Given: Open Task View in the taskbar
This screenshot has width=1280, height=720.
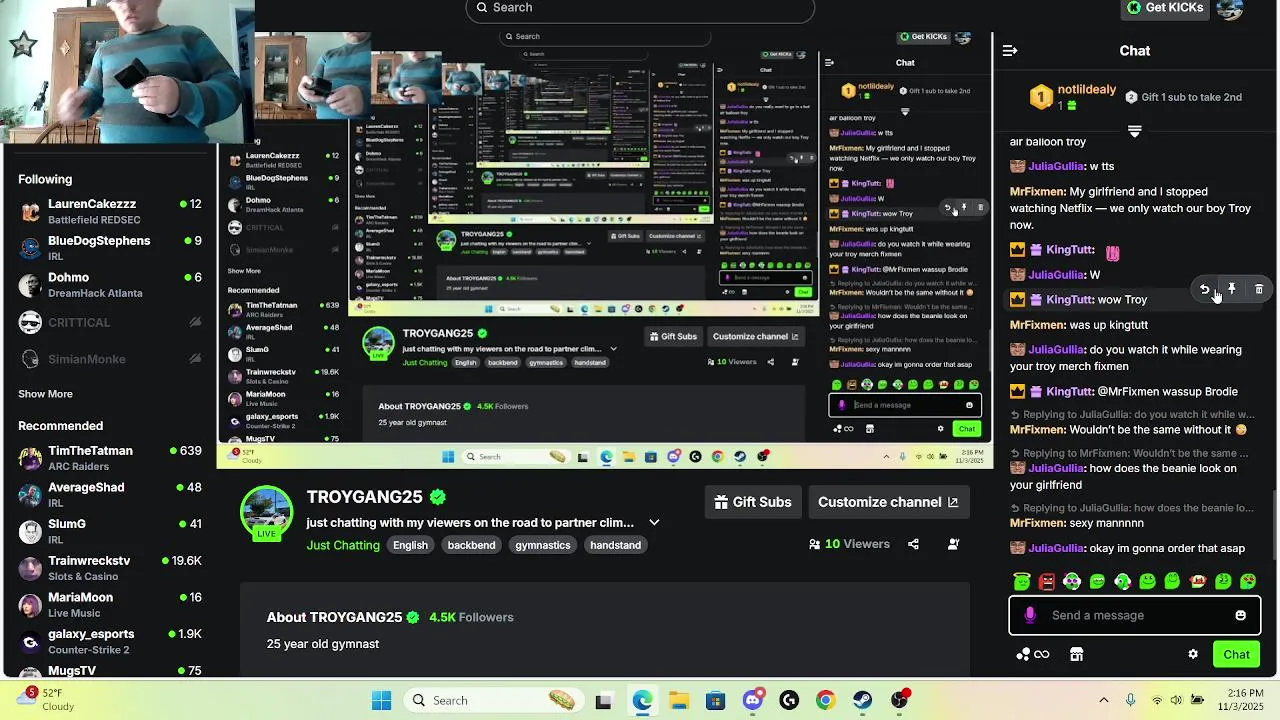Looking at the screenshot, I should coord(603,700).
